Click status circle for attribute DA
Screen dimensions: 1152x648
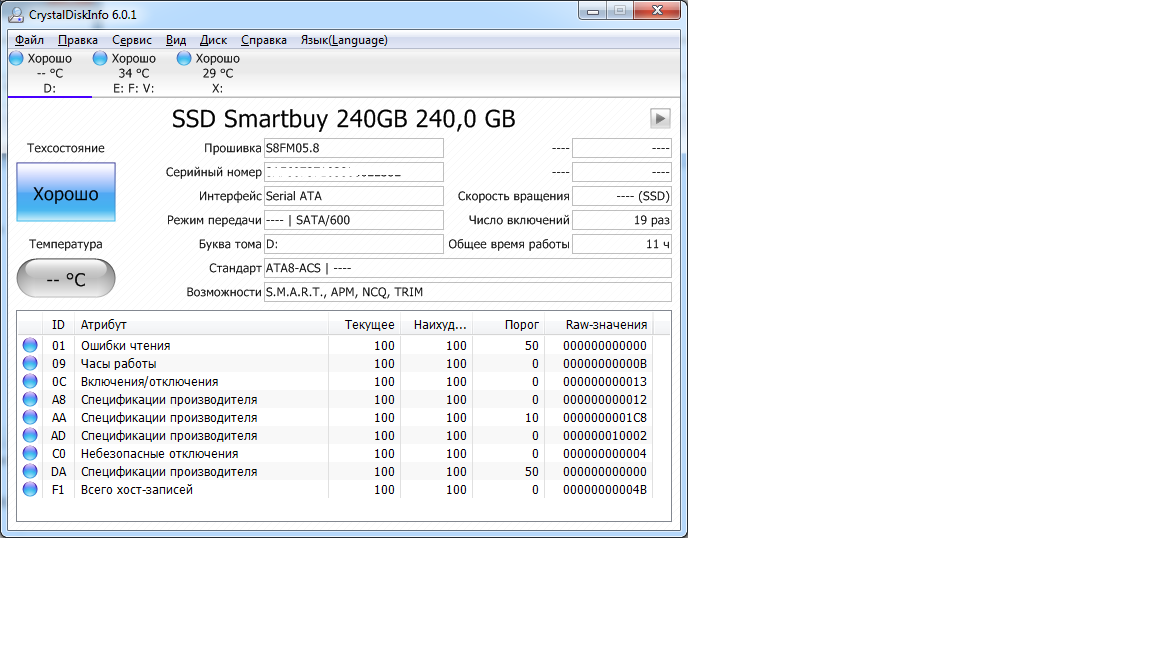(30, 471)
